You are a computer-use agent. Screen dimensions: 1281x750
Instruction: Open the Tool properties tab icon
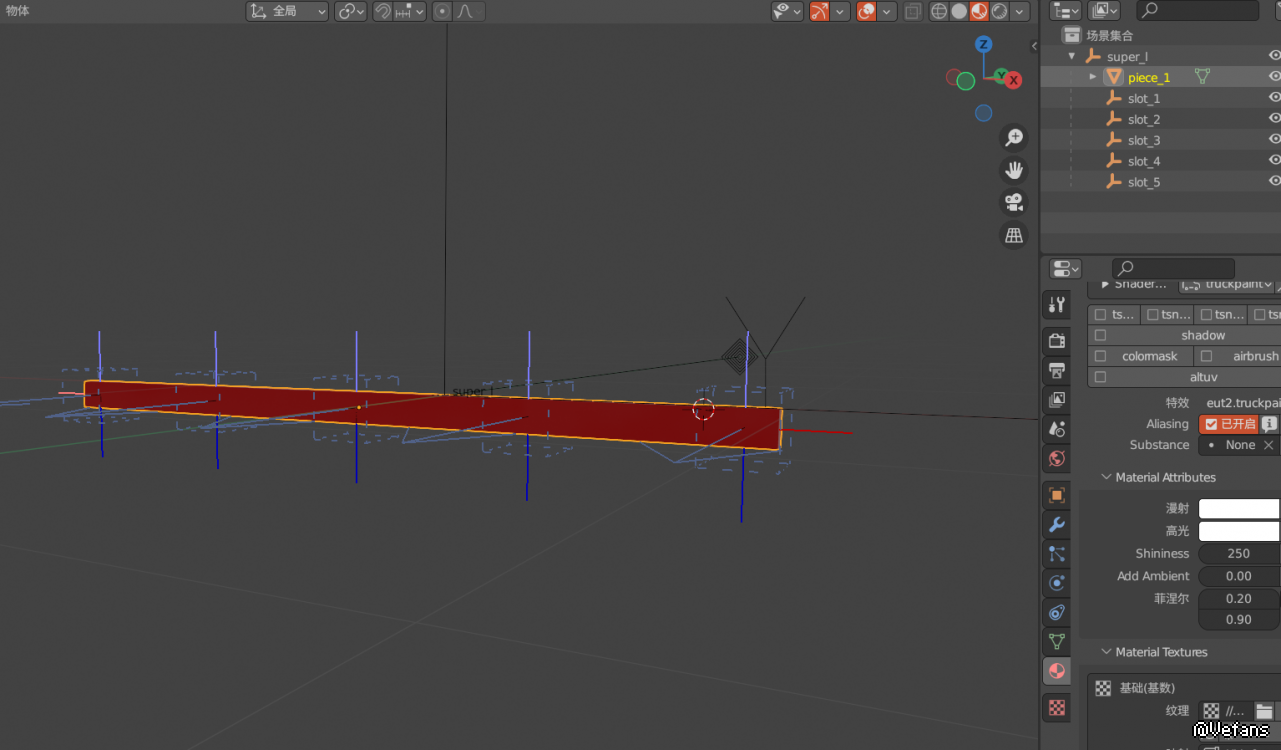pyautogui.click(x=1057, y=306)
